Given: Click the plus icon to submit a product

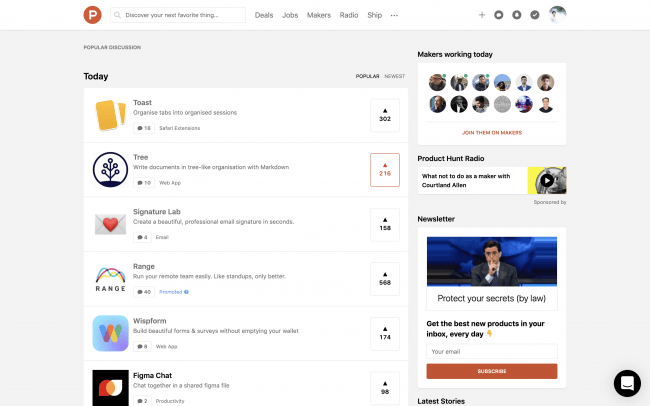Looking at the screenshot, I should [x=482, y=15].
